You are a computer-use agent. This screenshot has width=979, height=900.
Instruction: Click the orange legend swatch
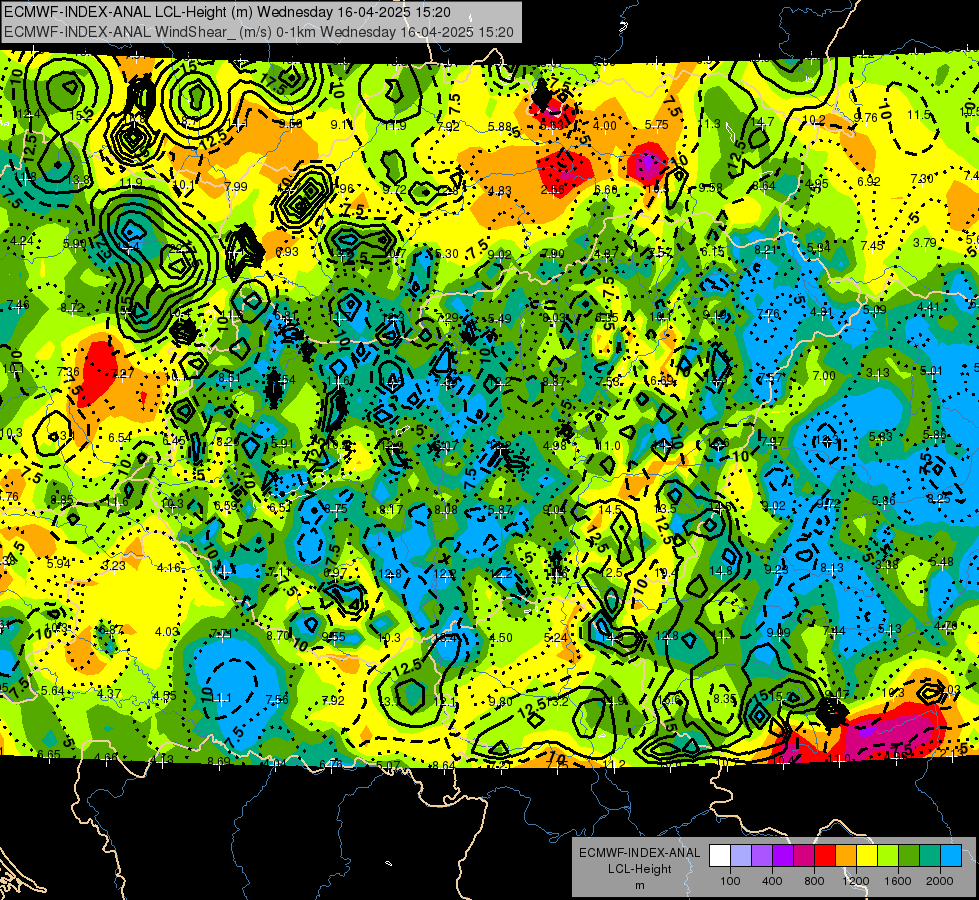[845, 856]
